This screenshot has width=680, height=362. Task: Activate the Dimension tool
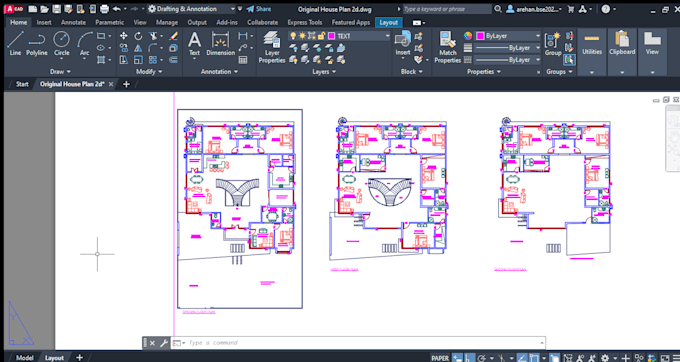click(x=220, y=44)
